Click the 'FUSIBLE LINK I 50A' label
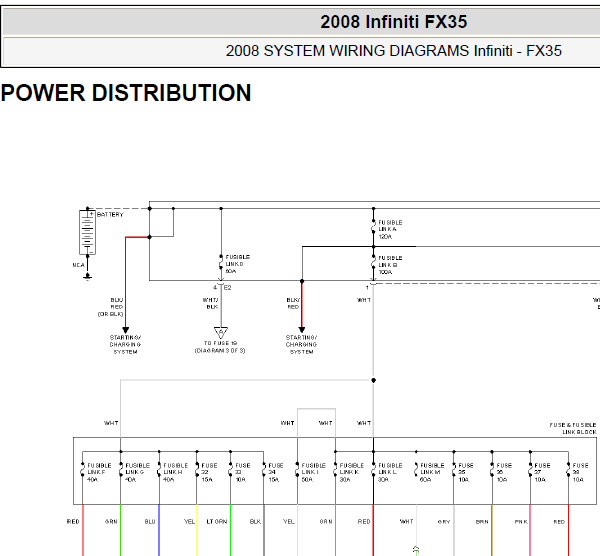Image resolution: width=600 pixels, height=556 pixels. (313, 472)
